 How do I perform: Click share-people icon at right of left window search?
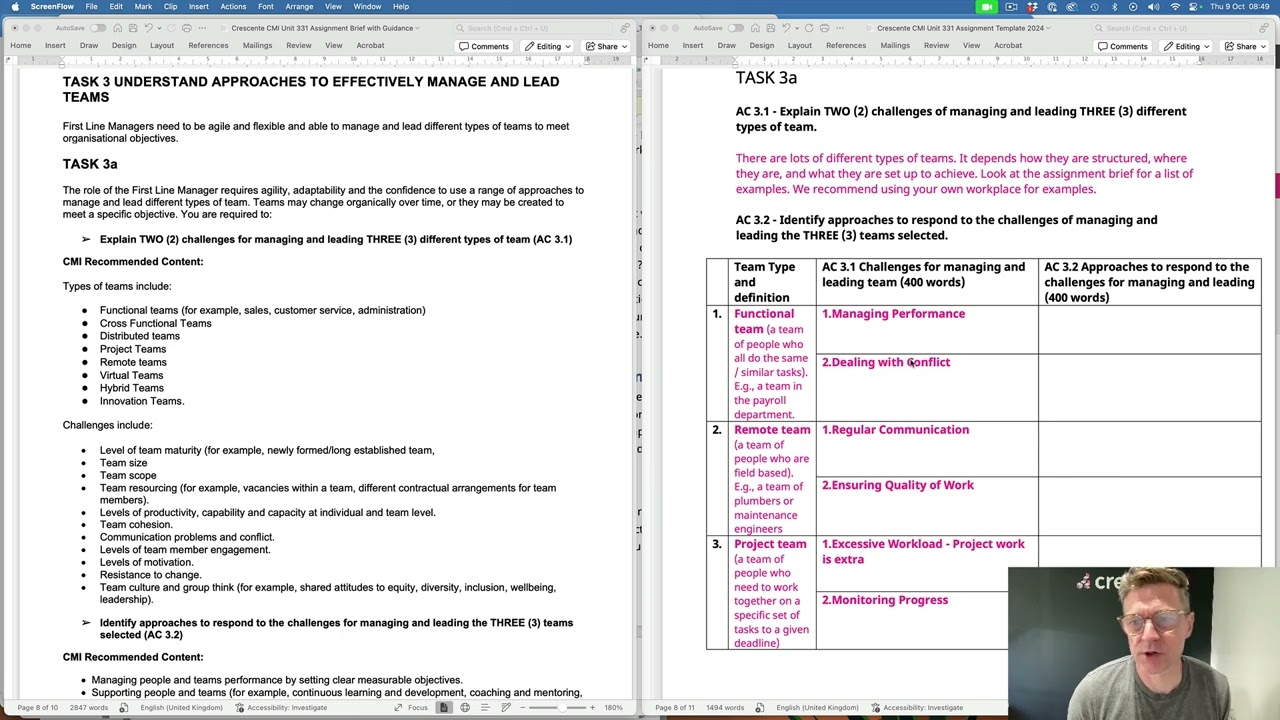625,28
